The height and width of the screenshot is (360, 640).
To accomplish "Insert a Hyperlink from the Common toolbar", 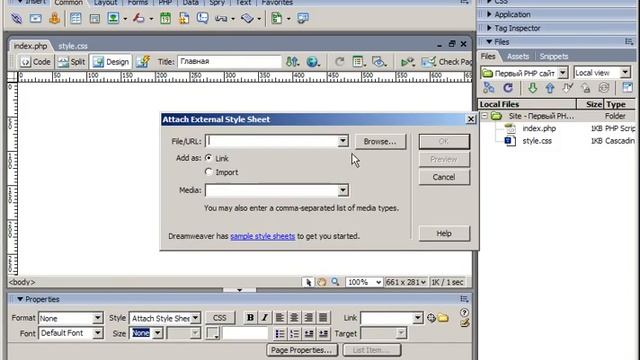I will (x=16, y=18).
